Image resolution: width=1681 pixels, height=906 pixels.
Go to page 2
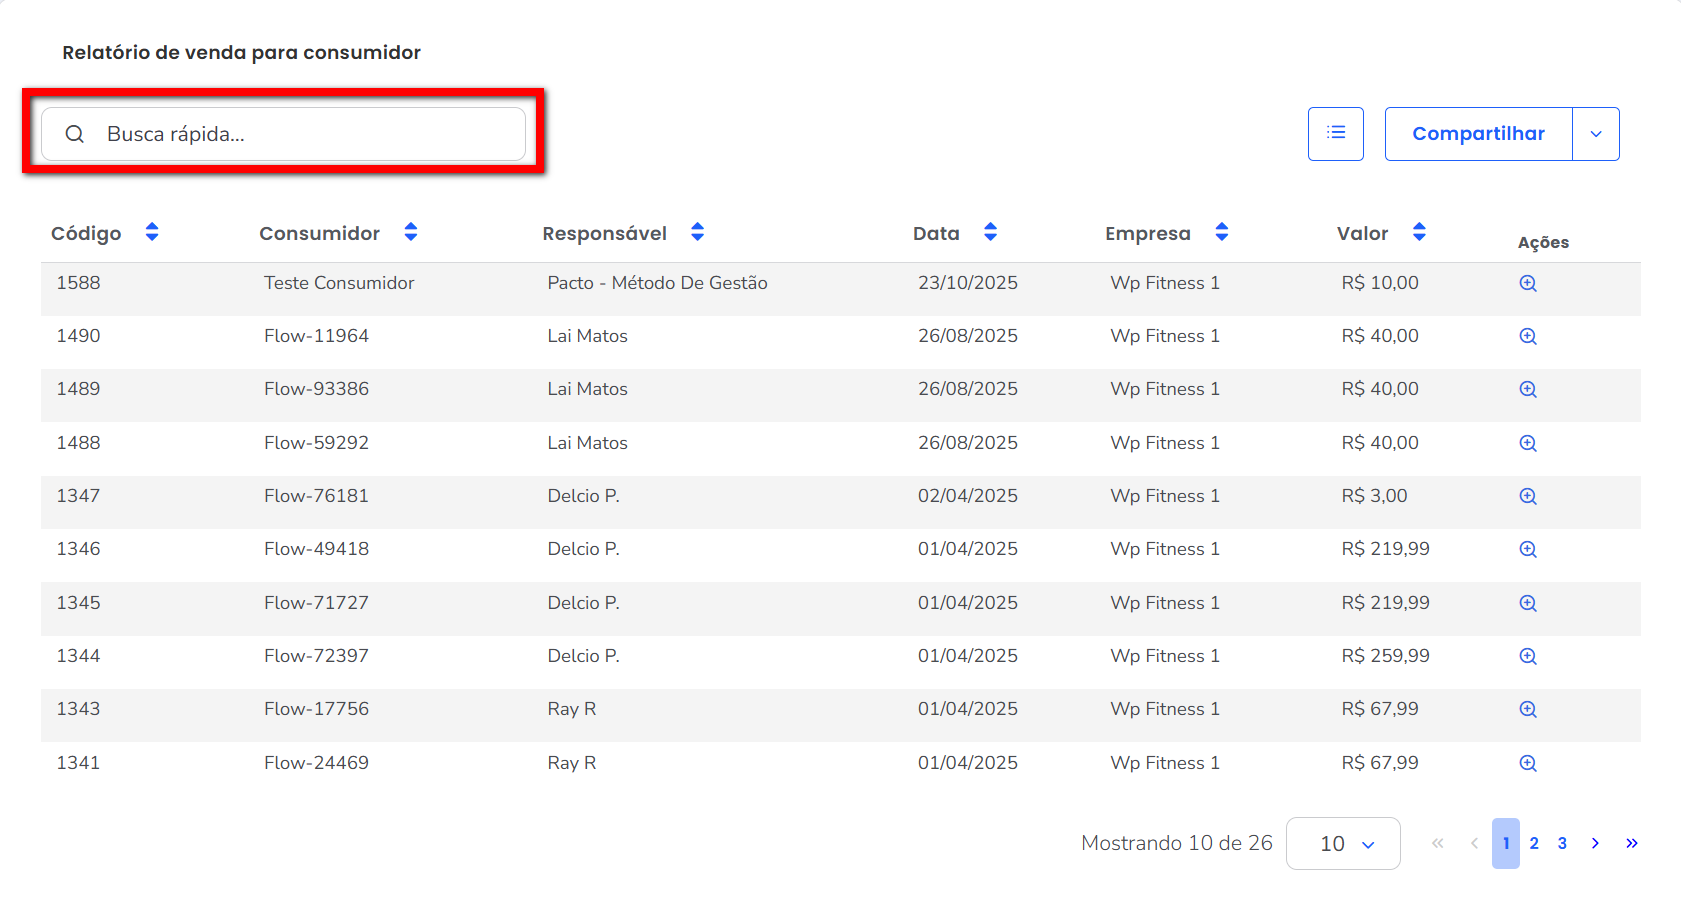click(x=1534, y=843)
